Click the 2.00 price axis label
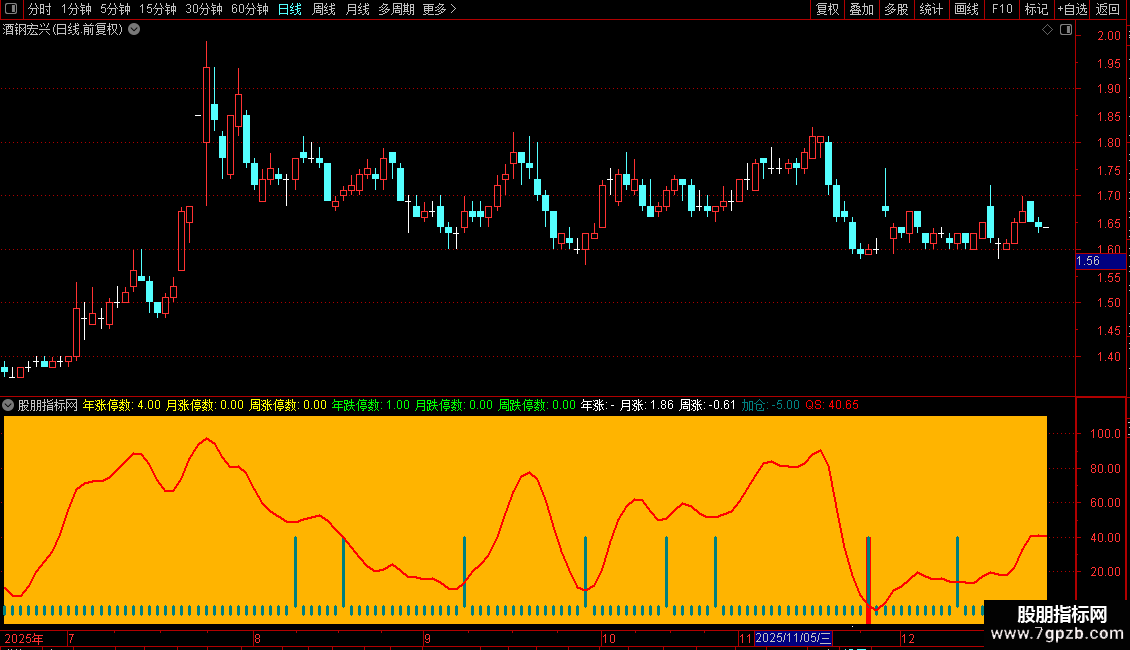 coord(1108,35)
